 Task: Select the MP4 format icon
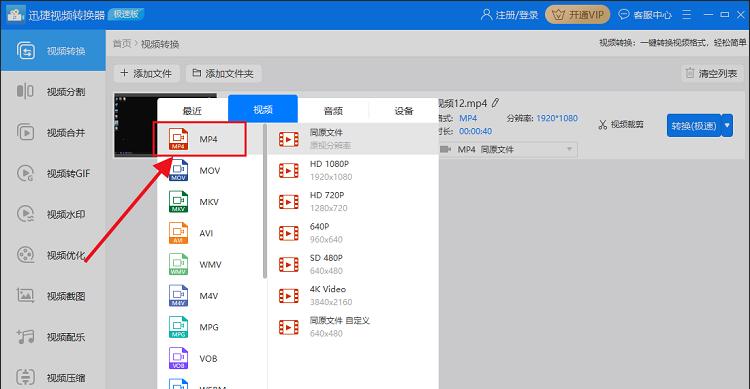click(x=178, y=139)
